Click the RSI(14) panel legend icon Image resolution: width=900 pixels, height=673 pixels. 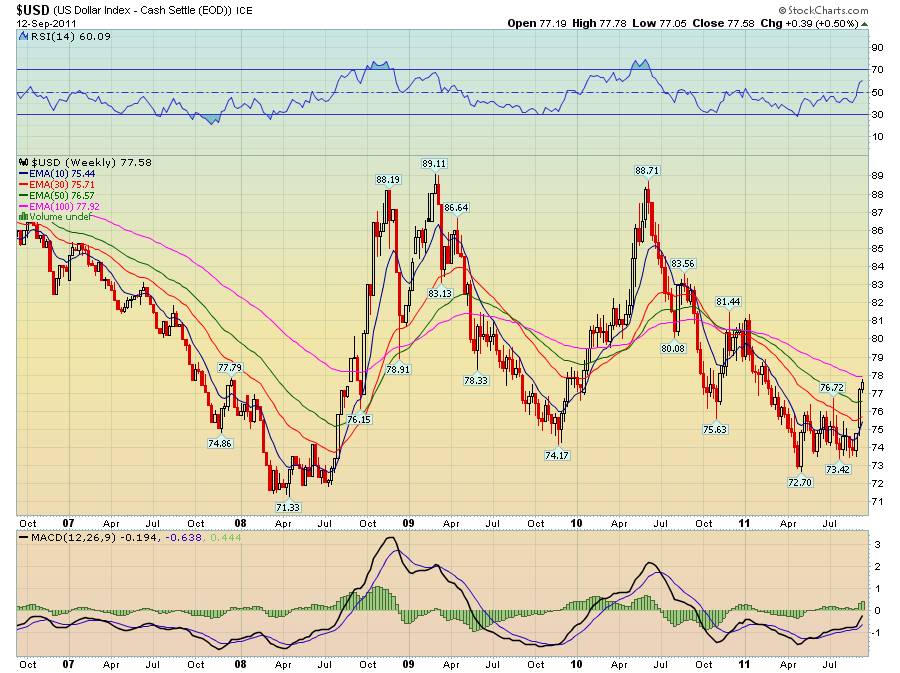tap(23, 37)
